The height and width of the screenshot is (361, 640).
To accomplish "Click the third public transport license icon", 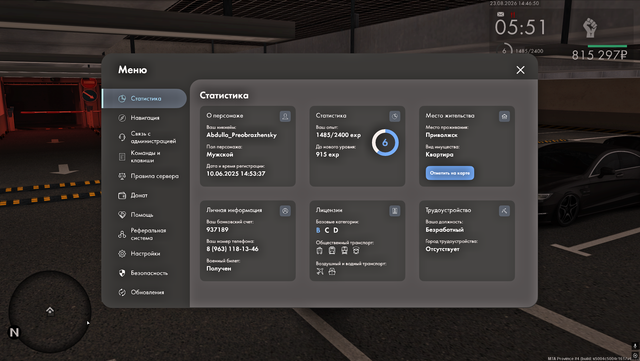I will [344, 250].
